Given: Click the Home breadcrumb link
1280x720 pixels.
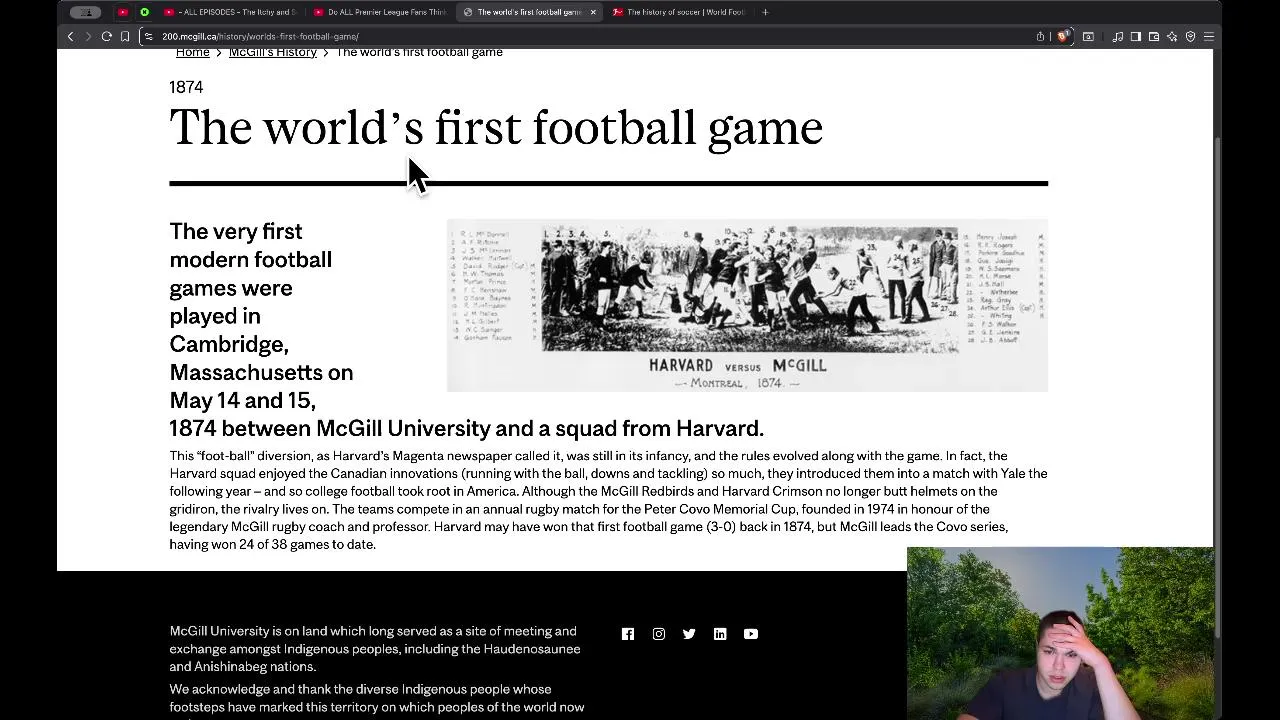Looking at the screenshot, I should pos(193,52).
